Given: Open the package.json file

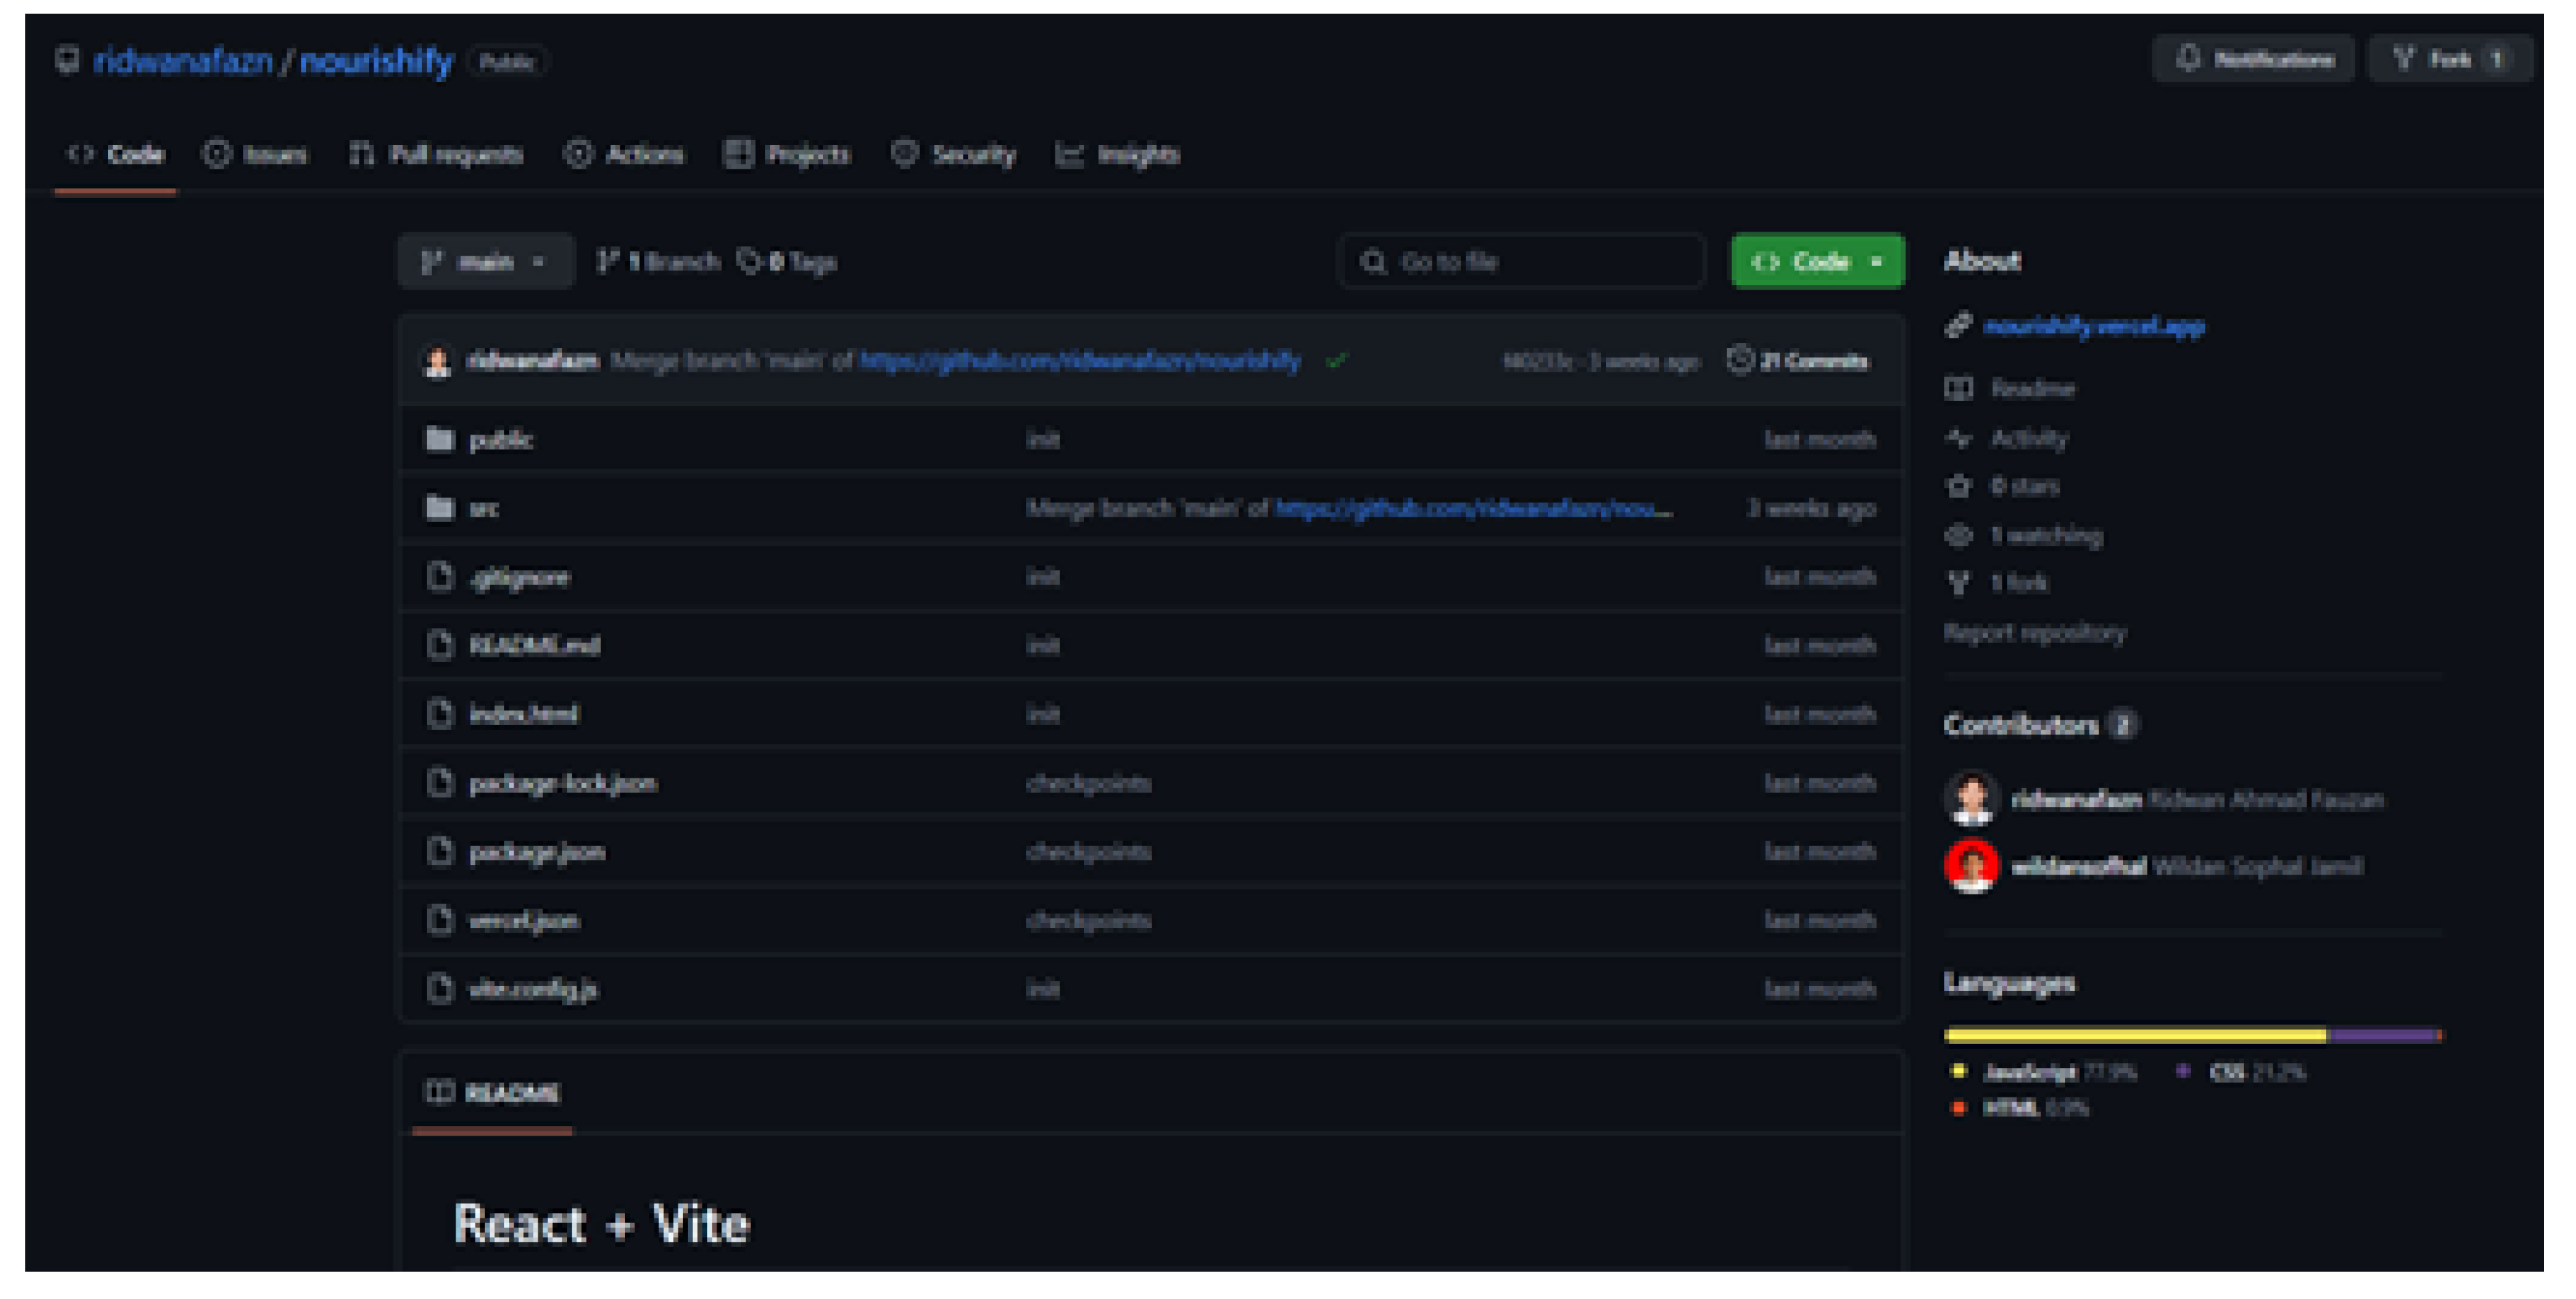Looking at the screenshot, I should point(537,852).
